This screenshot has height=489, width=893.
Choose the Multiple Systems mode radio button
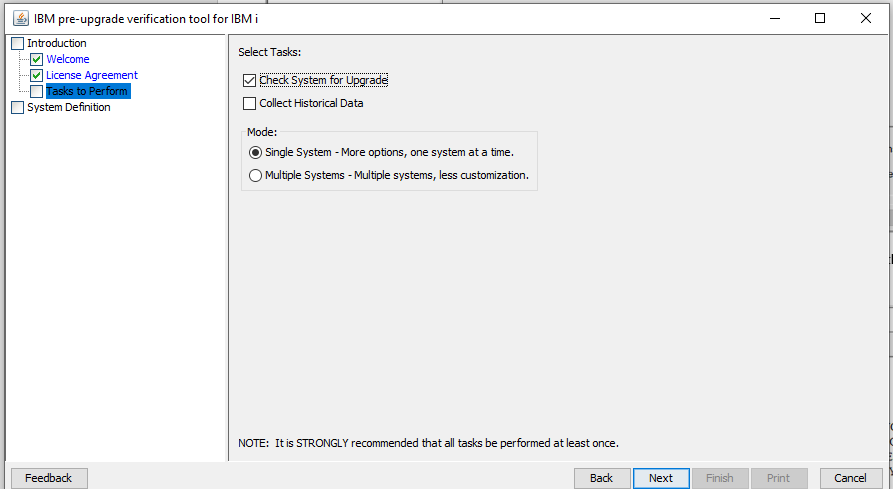[x=256, y=175]
